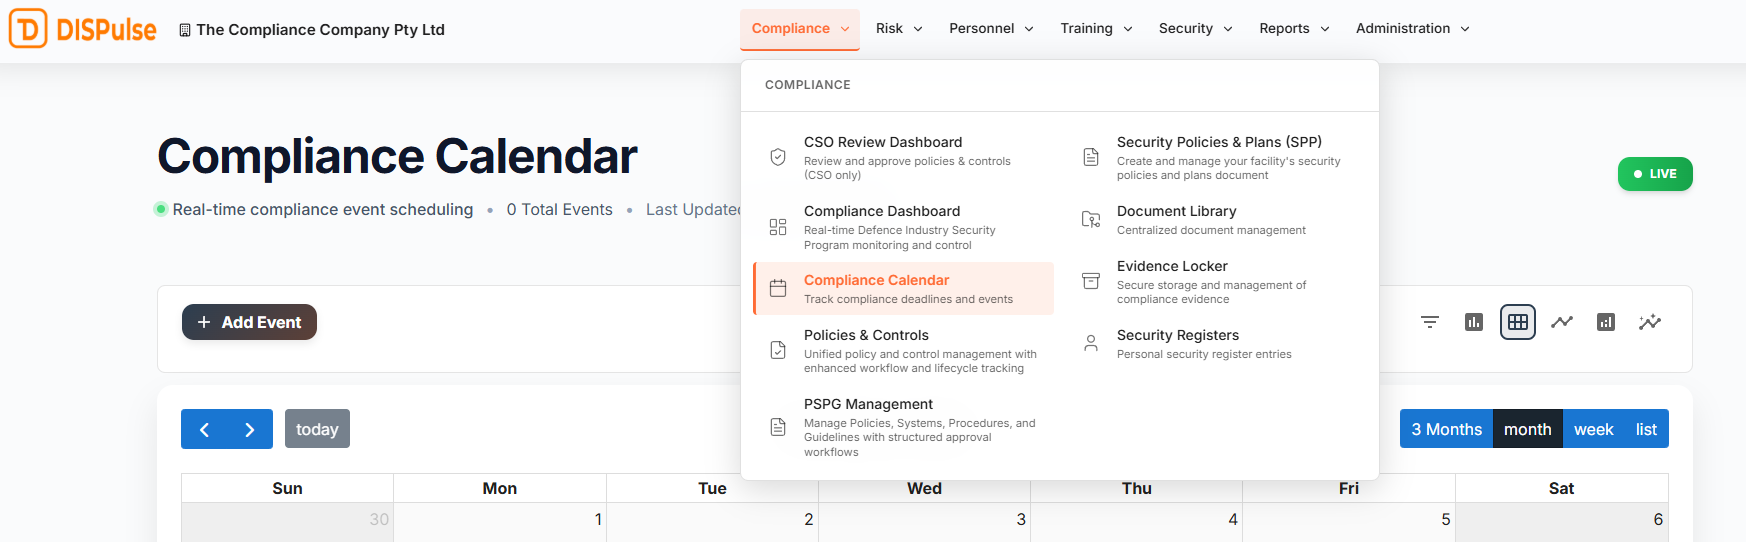Switch calendar to week view

coord(1593,429)
